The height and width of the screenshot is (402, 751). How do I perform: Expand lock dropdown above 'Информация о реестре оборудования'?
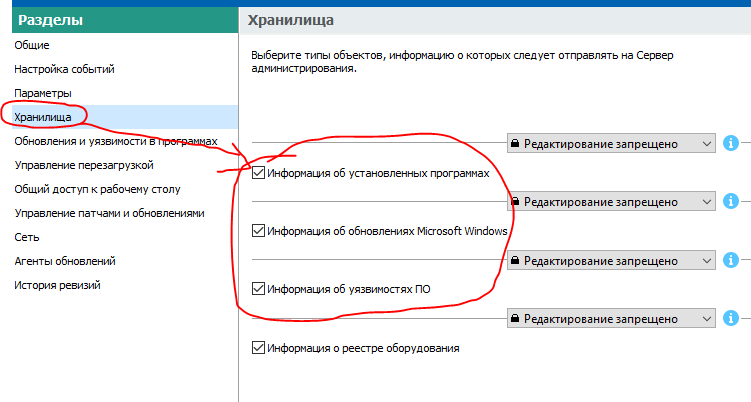pyautogui.click(x=611, y=319)
